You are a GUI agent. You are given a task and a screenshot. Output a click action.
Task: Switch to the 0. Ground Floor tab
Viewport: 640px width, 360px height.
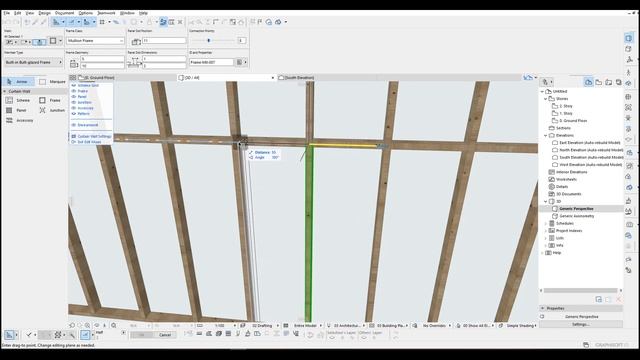98,78
